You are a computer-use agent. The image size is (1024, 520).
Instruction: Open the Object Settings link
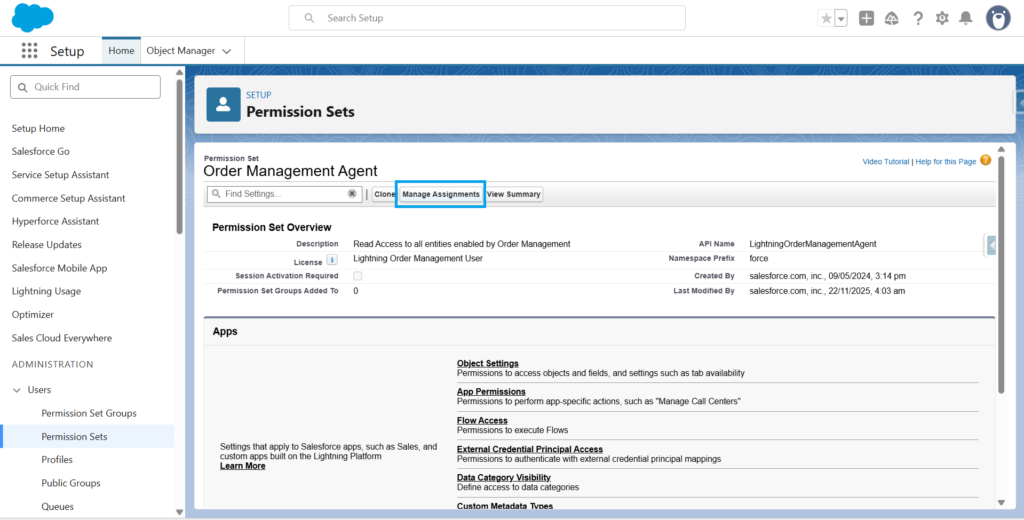(x=487, y=363)
